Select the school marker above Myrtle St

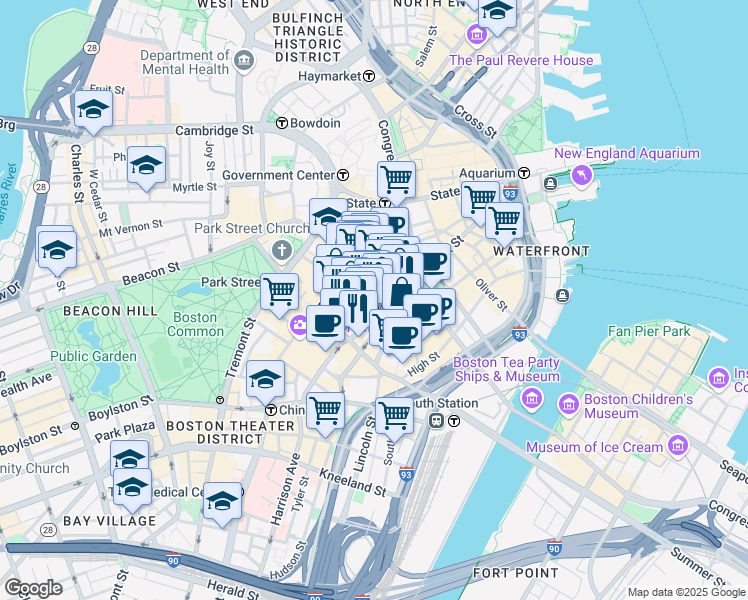(x=146, y=168)
